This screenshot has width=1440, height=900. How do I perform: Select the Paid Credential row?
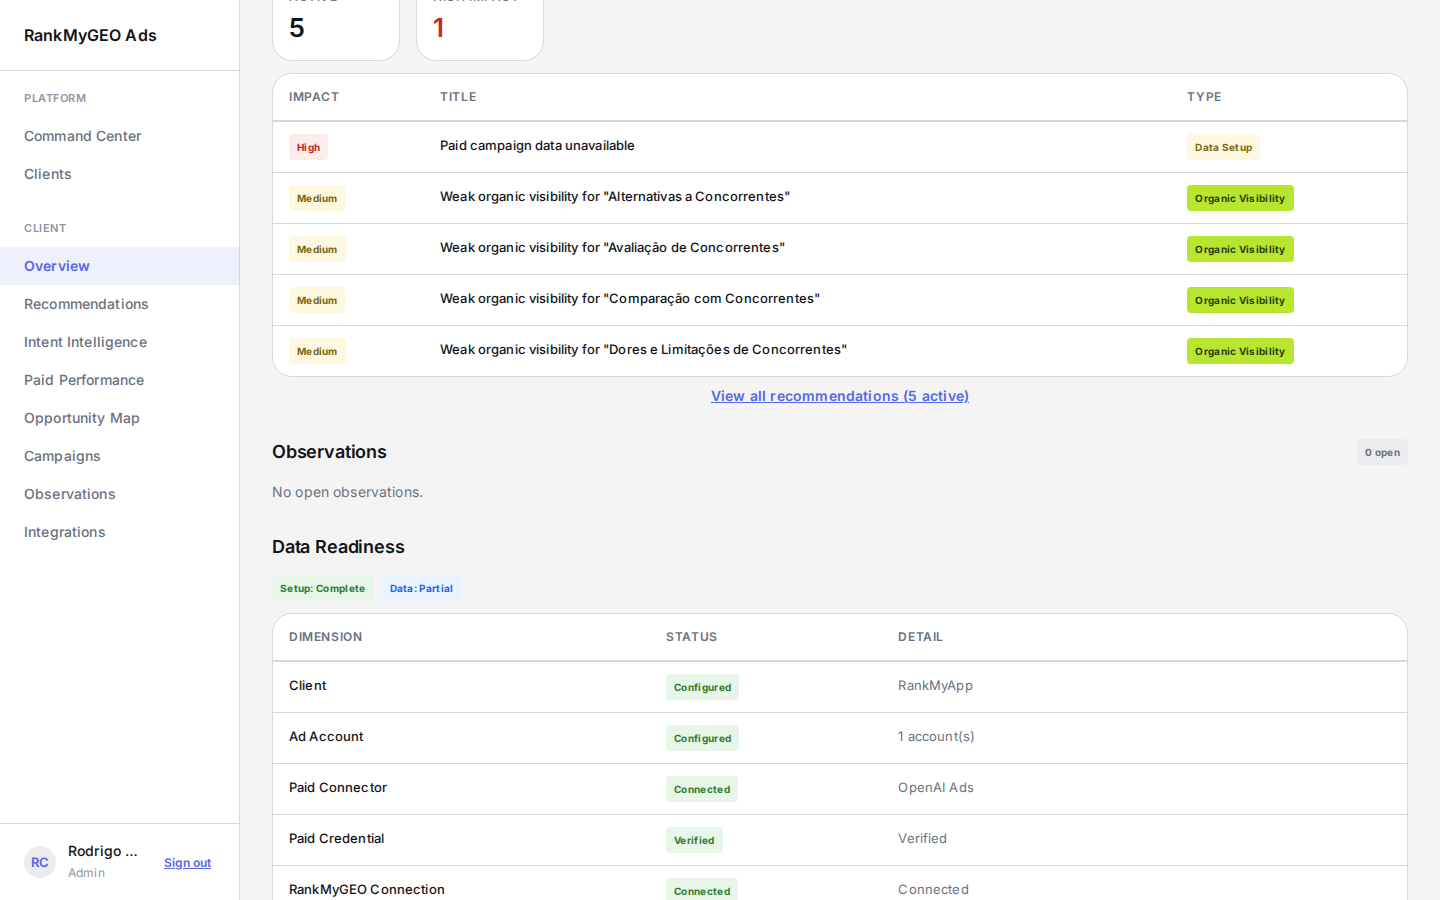pos(840,840)
